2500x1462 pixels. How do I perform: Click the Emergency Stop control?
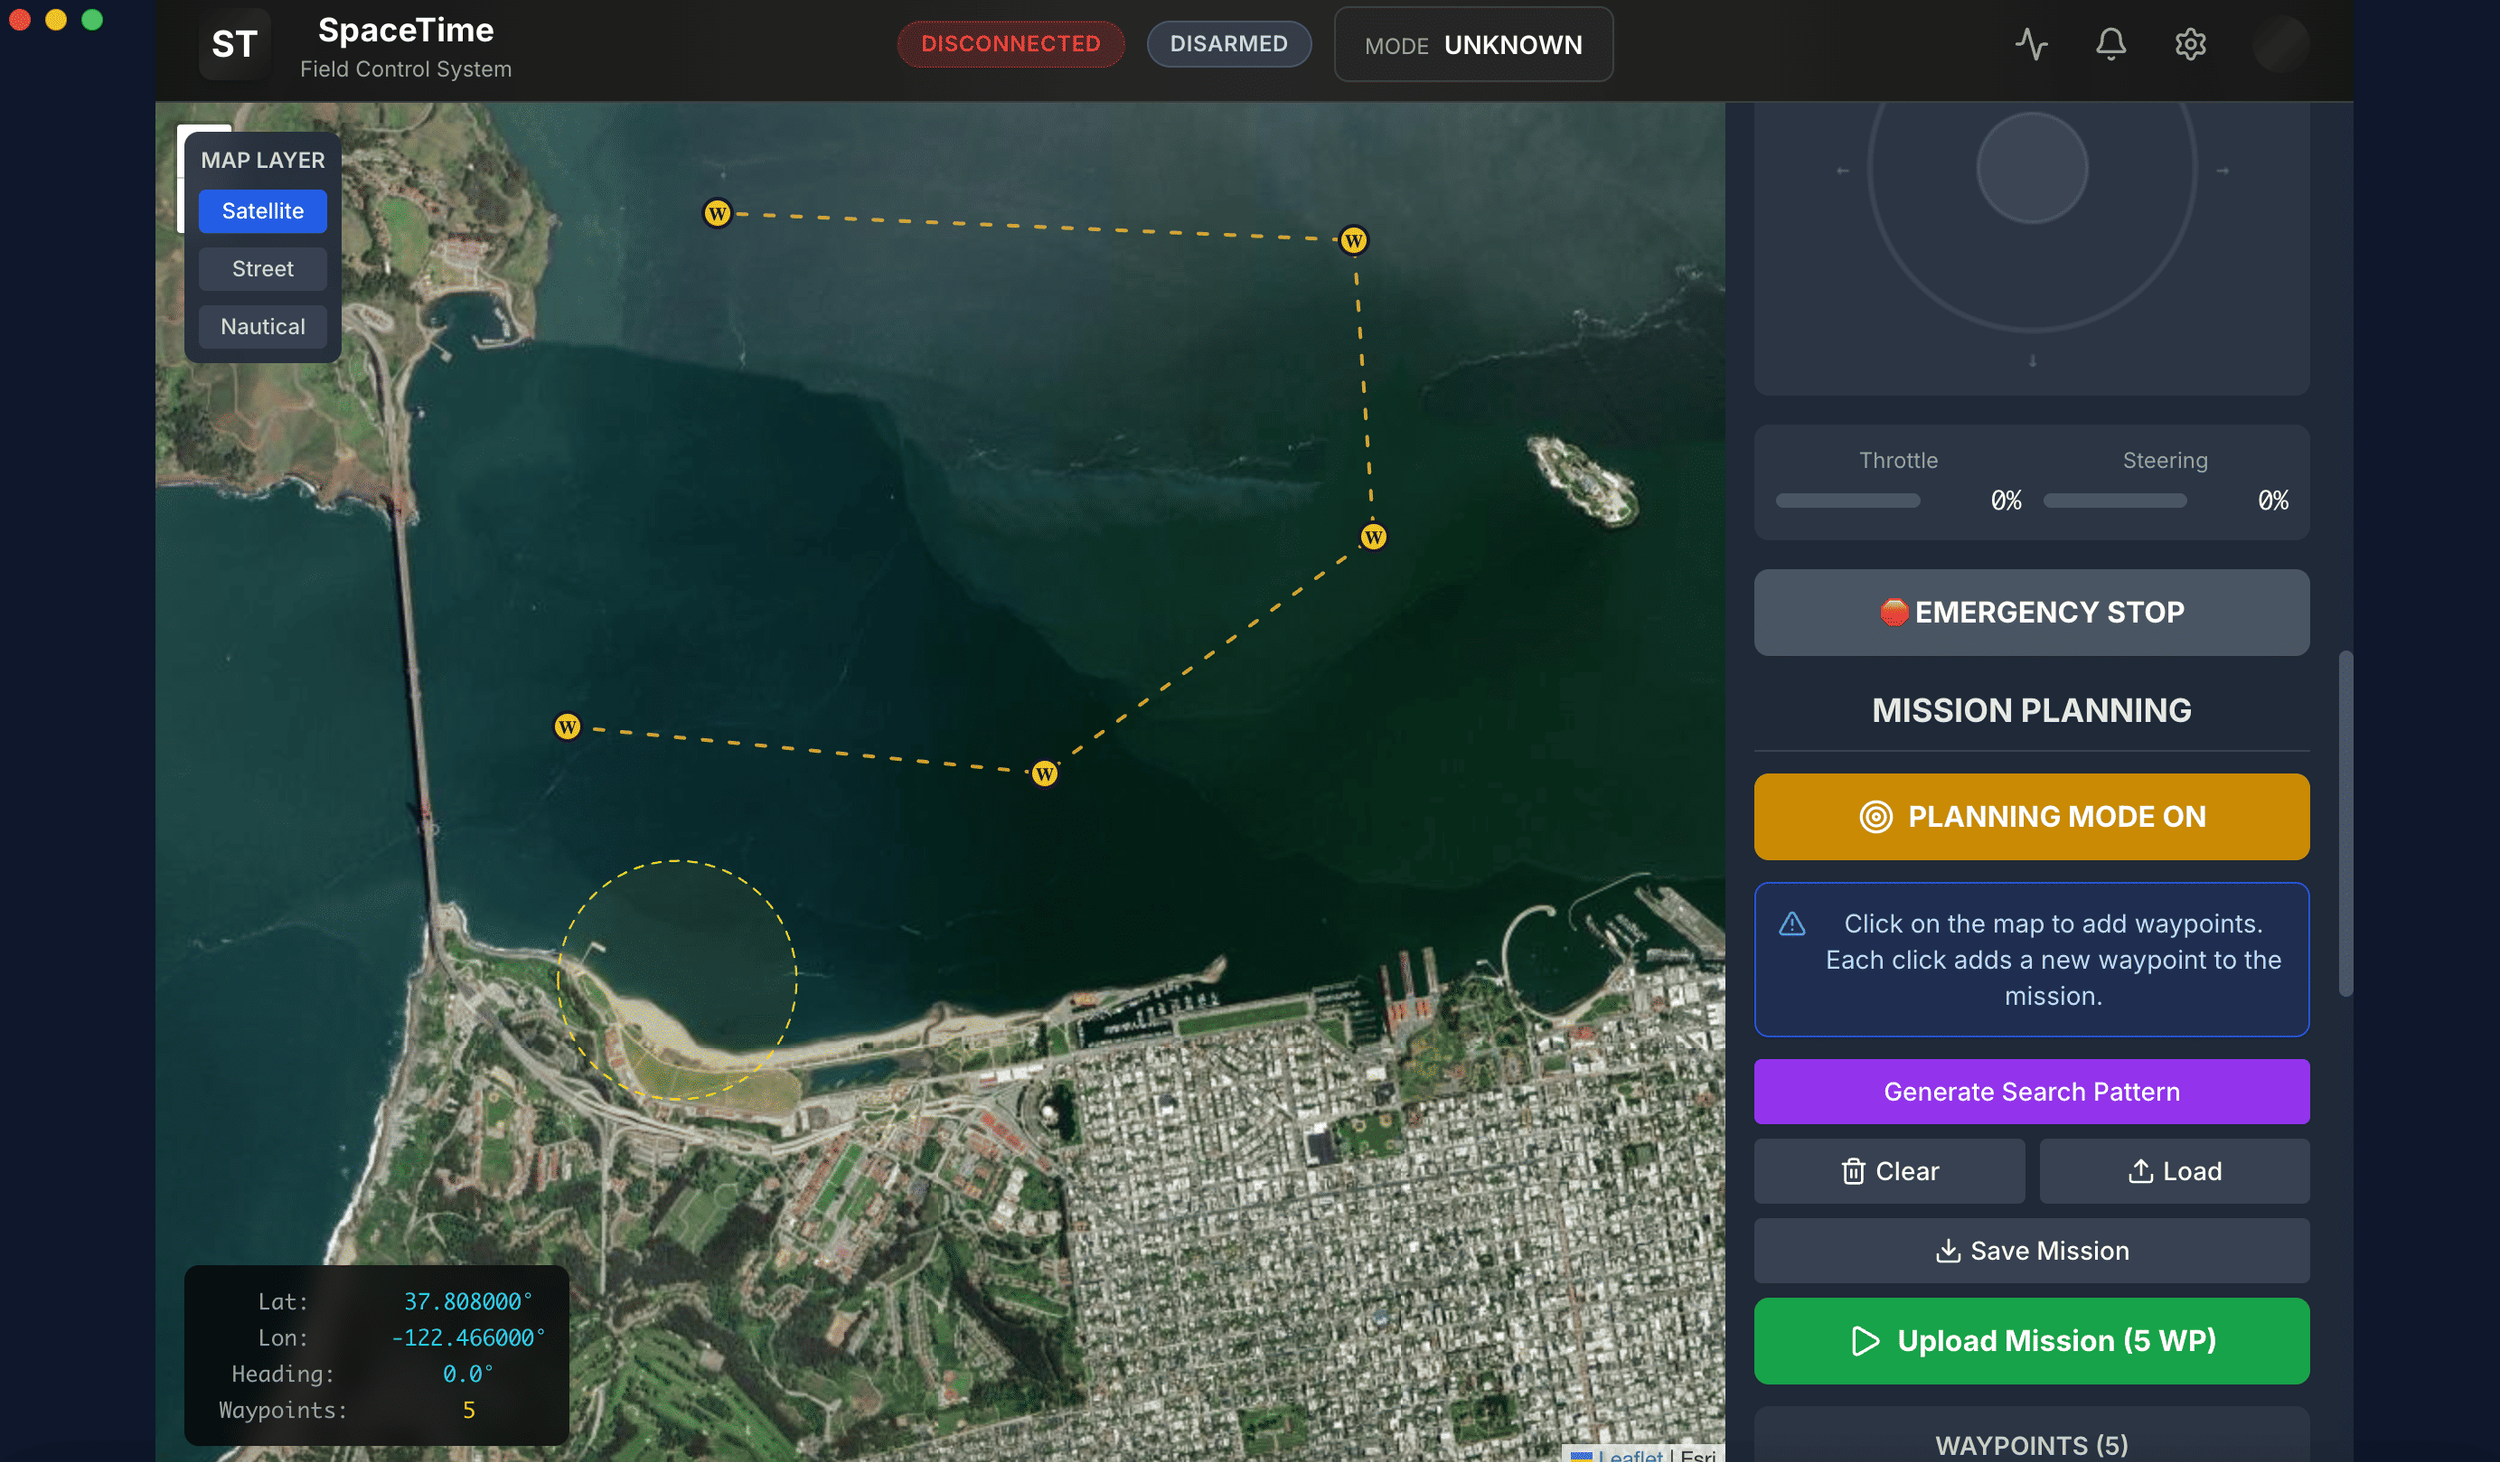pos(2031,612)
